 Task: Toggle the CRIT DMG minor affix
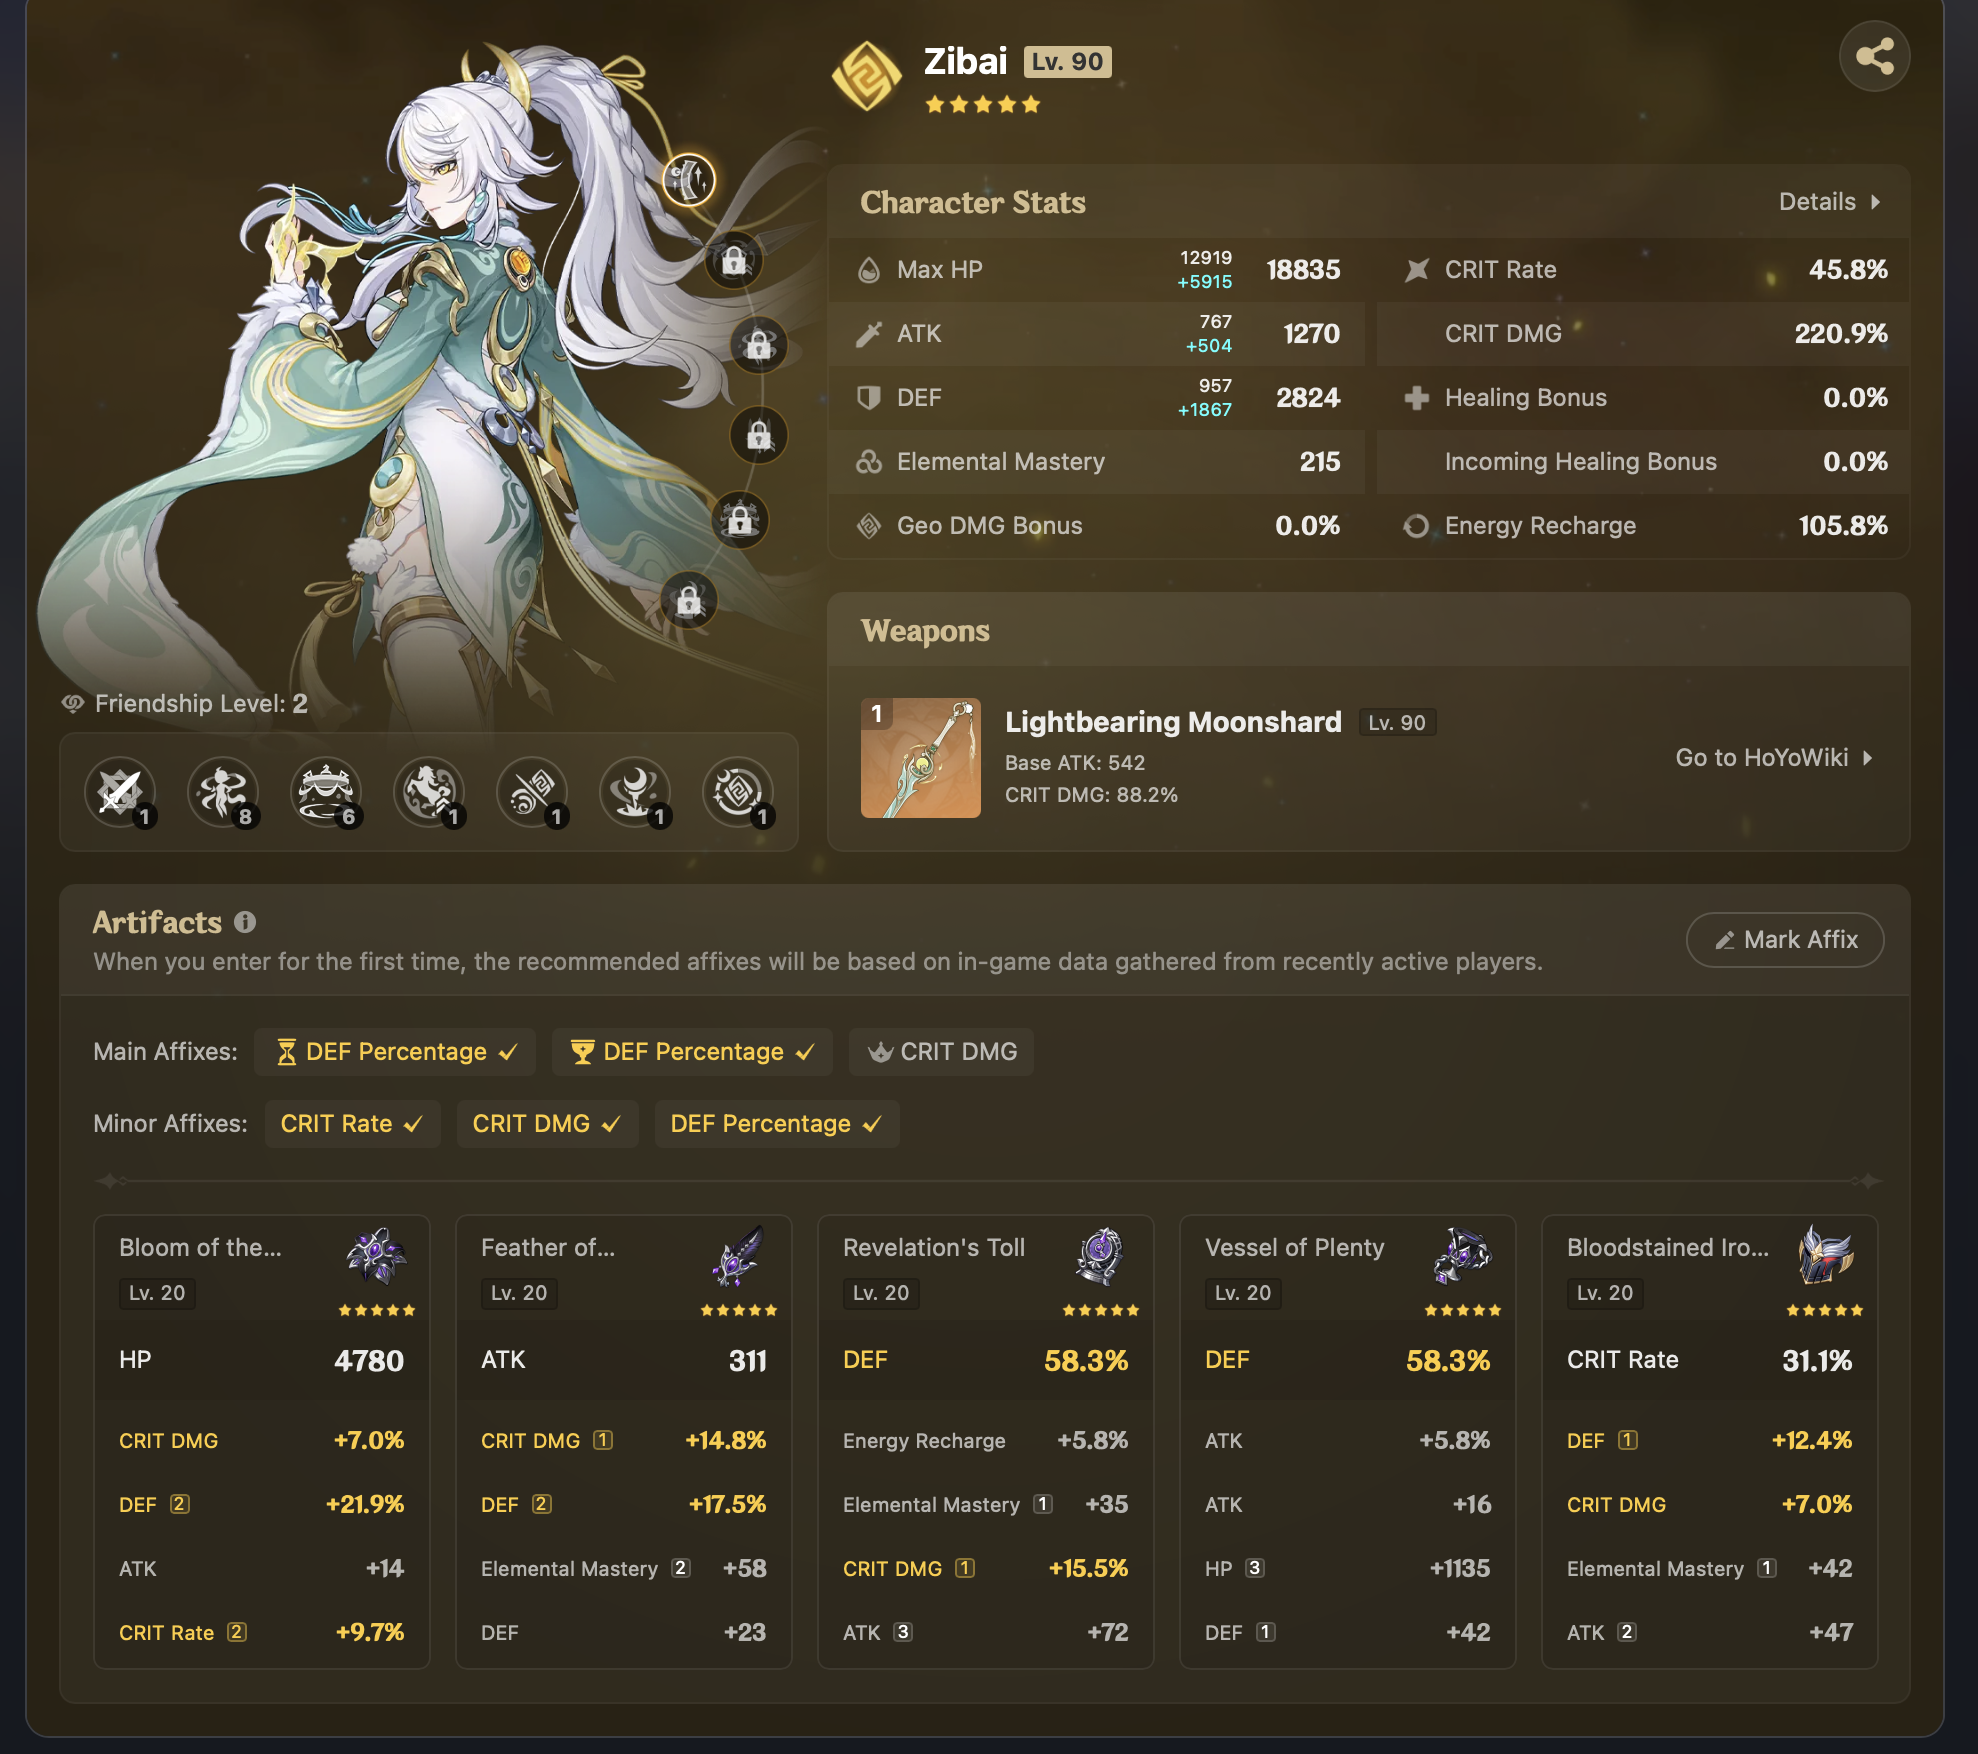547,1124
